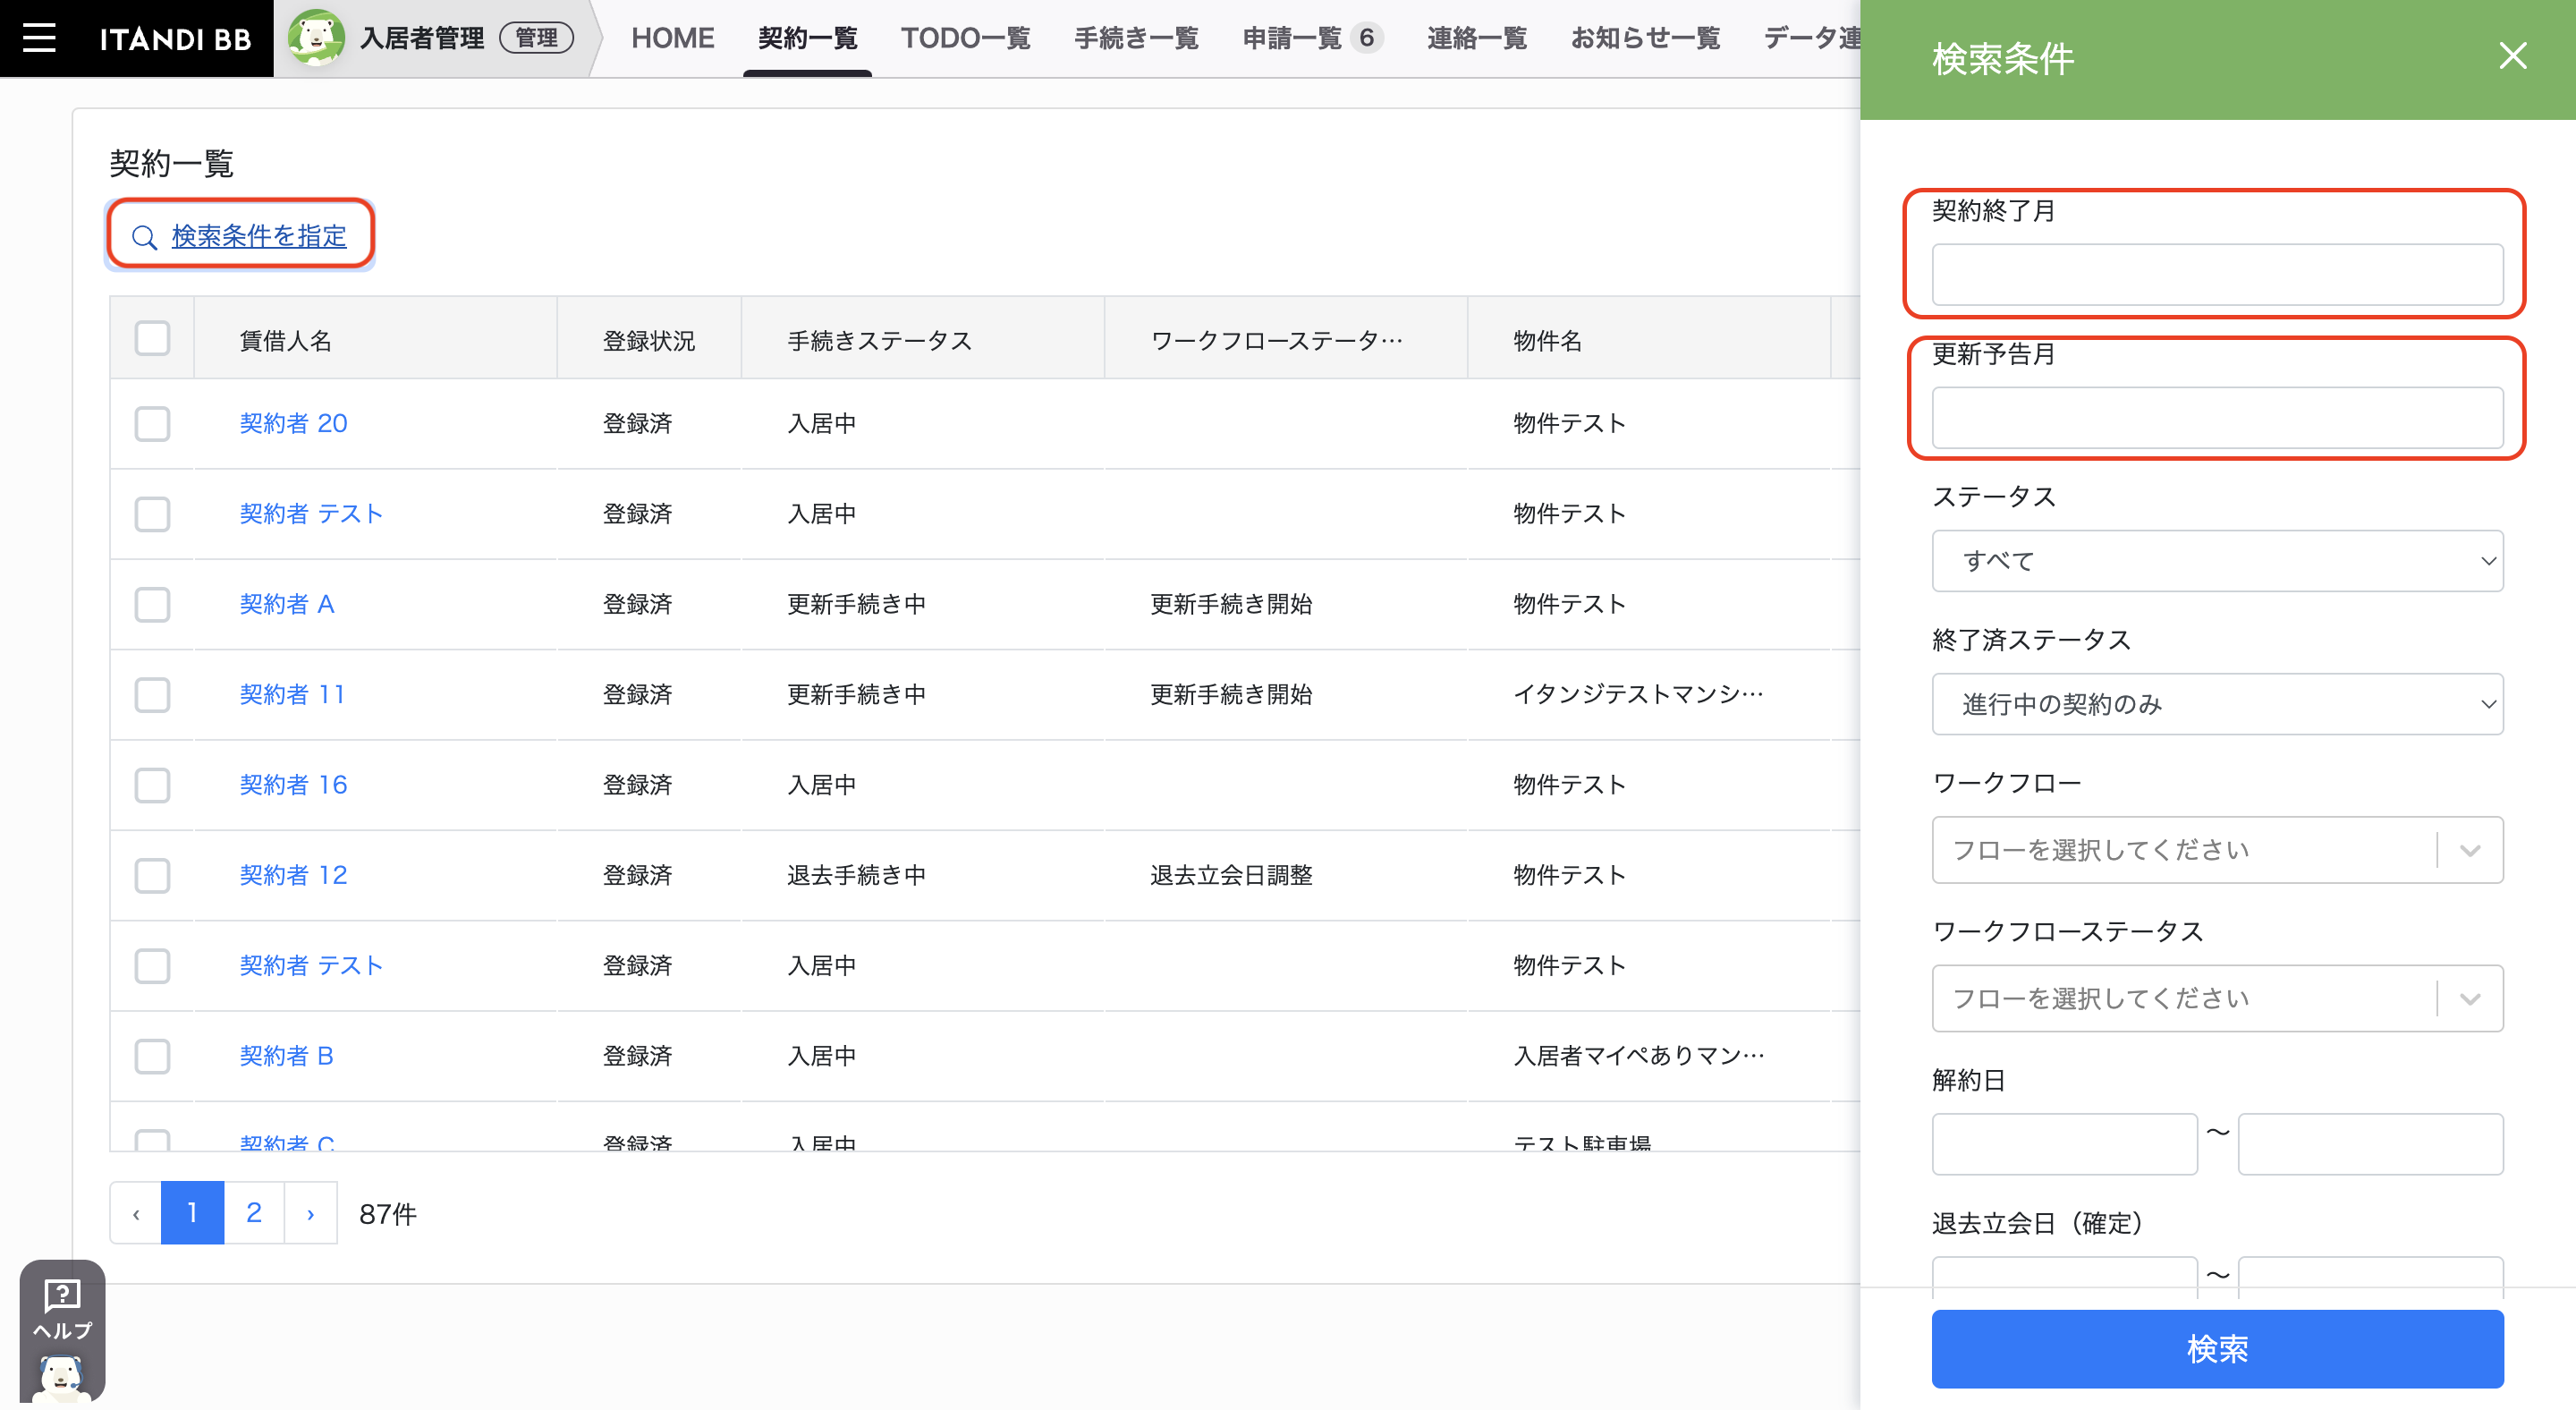This screenshot has width=2576, height=1410.
Task: Open the 契約者 16 contract link
Action: click(293, 785)
